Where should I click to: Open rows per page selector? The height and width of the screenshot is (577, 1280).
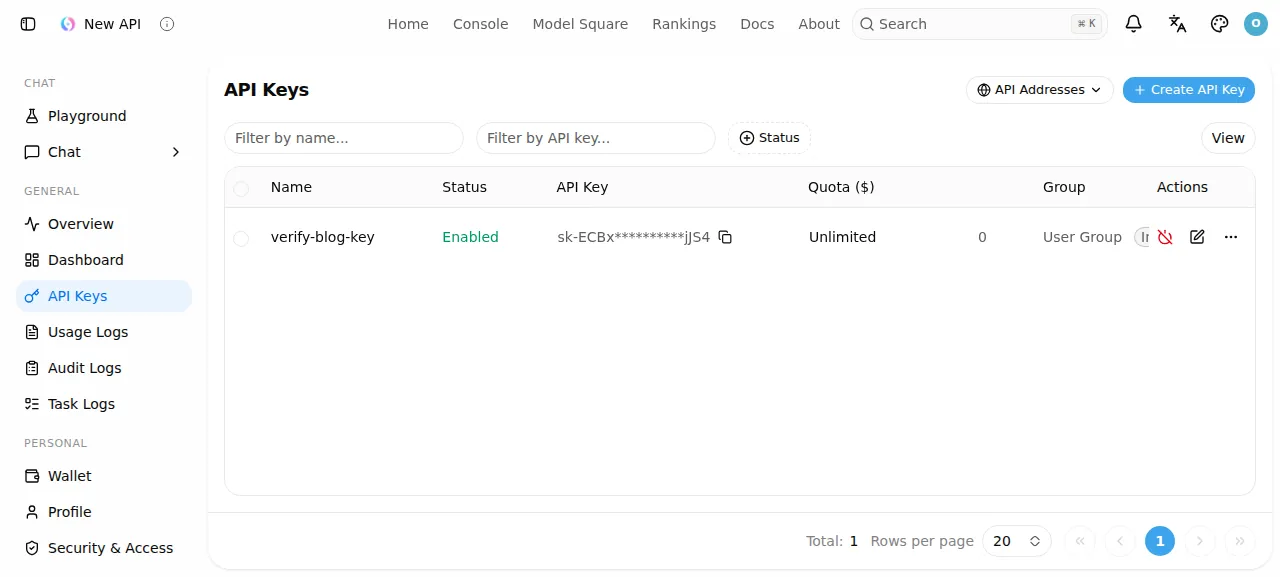click(1017, 541)
